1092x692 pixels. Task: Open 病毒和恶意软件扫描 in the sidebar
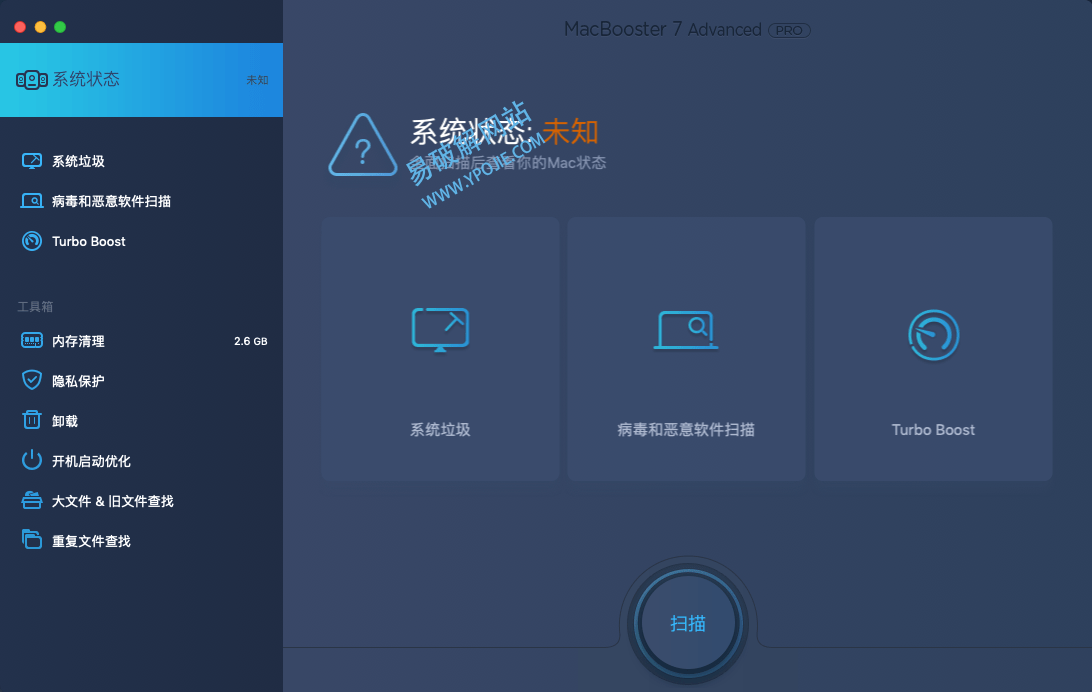pyautogui.click(x=111, y=201)
